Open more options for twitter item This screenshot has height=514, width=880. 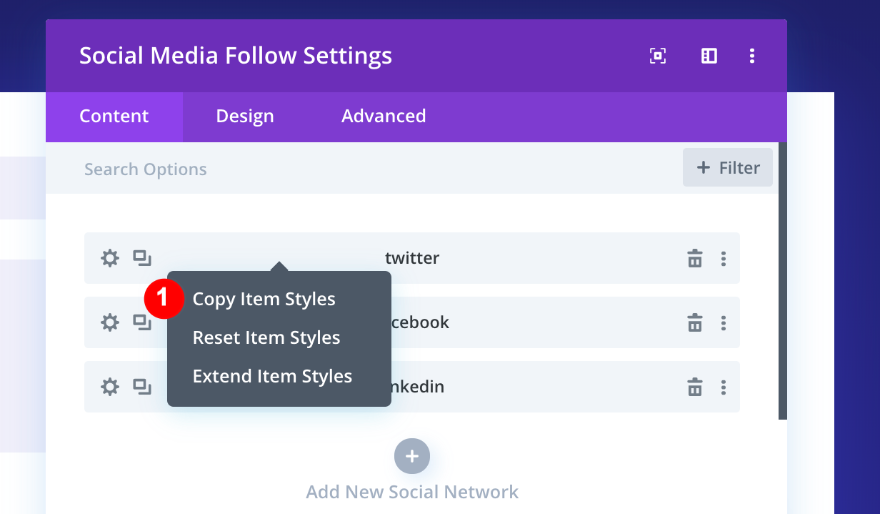(723, 259)
